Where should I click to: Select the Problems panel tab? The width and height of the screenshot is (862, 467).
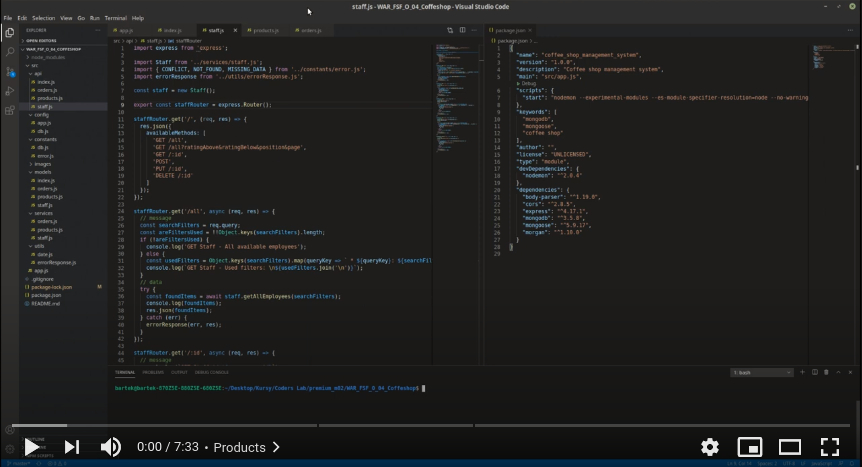point(153,372)
